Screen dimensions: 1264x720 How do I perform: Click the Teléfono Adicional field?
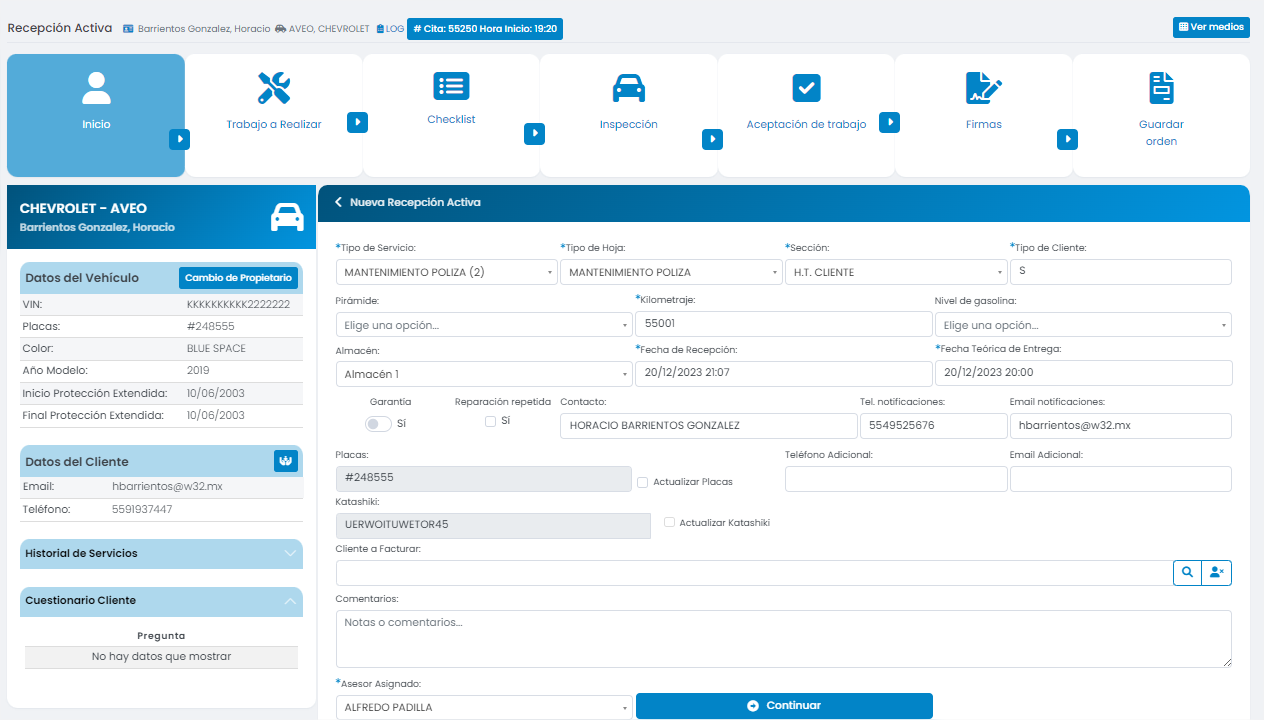click(x=896, y=479)
